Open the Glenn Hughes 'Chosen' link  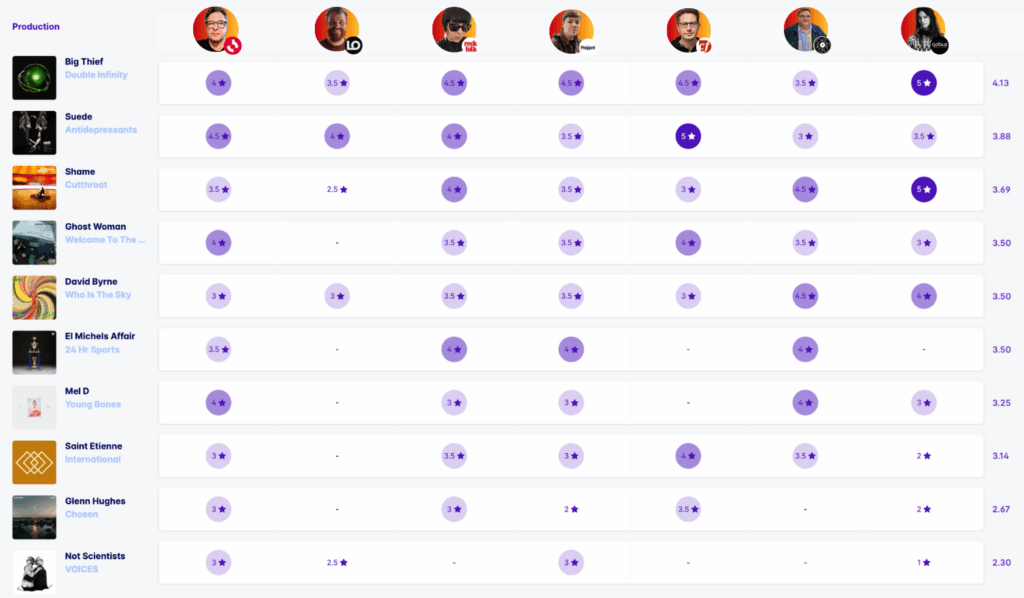coord(82,514)
